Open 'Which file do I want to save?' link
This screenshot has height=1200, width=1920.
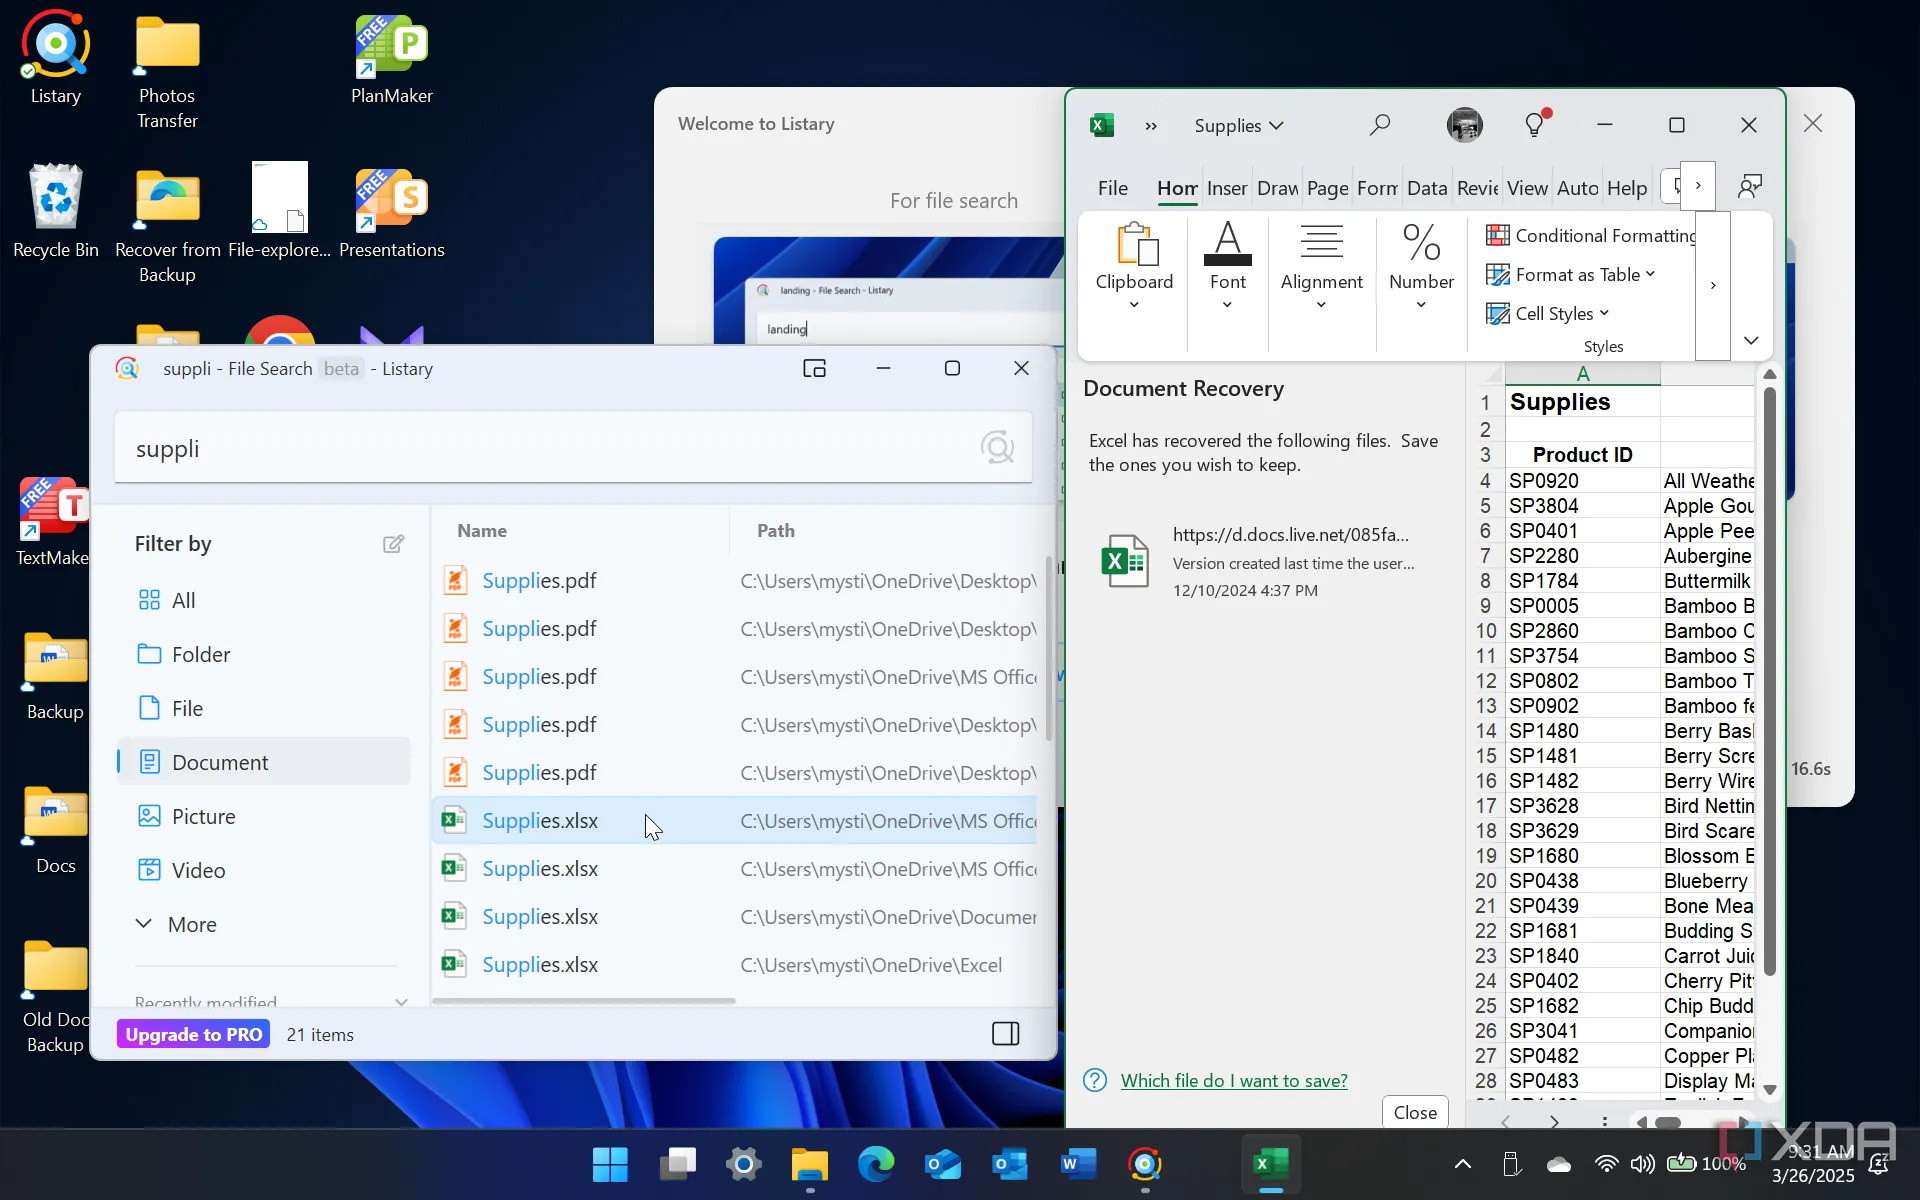(1234, 1080)
